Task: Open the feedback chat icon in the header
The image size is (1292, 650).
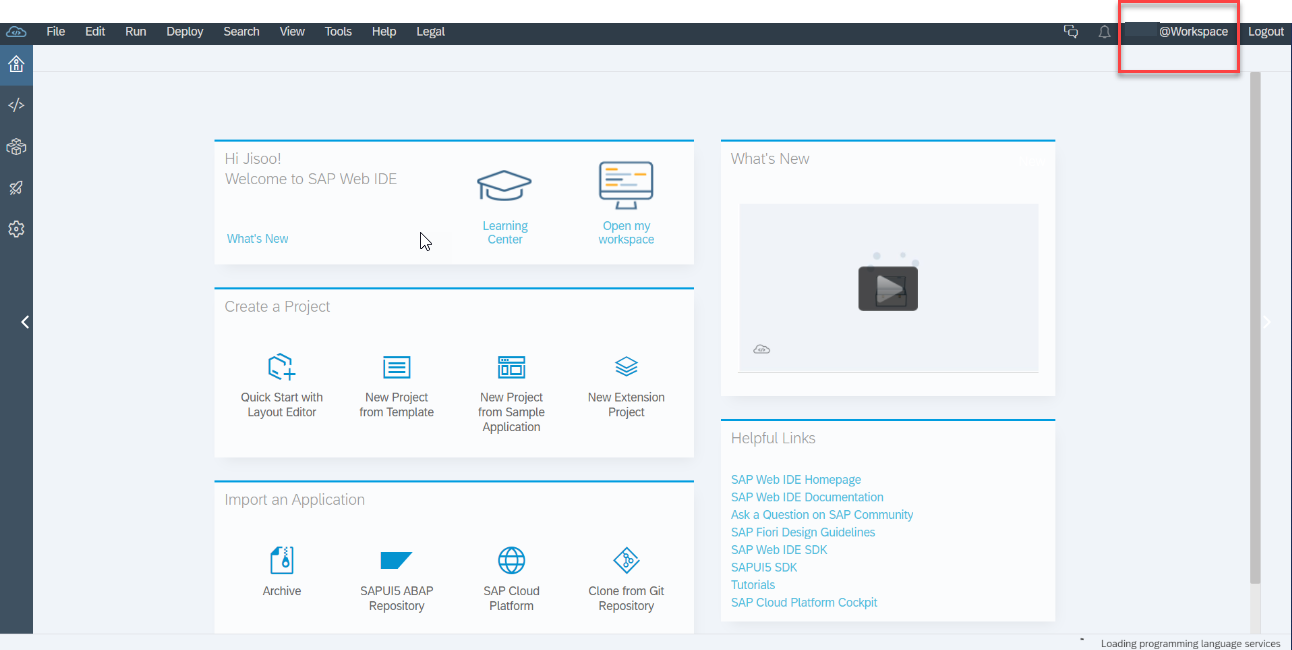Action: [1071, 32]
